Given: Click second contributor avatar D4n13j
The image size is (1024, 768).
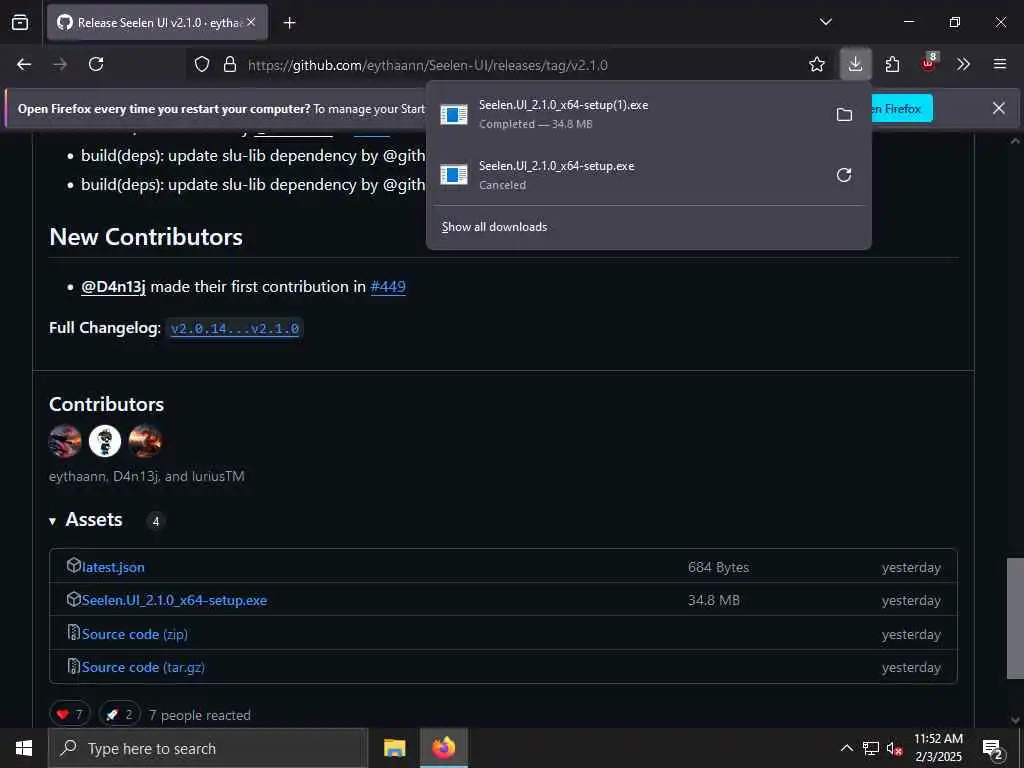Looking at the screenshot, I should (105, 441).
